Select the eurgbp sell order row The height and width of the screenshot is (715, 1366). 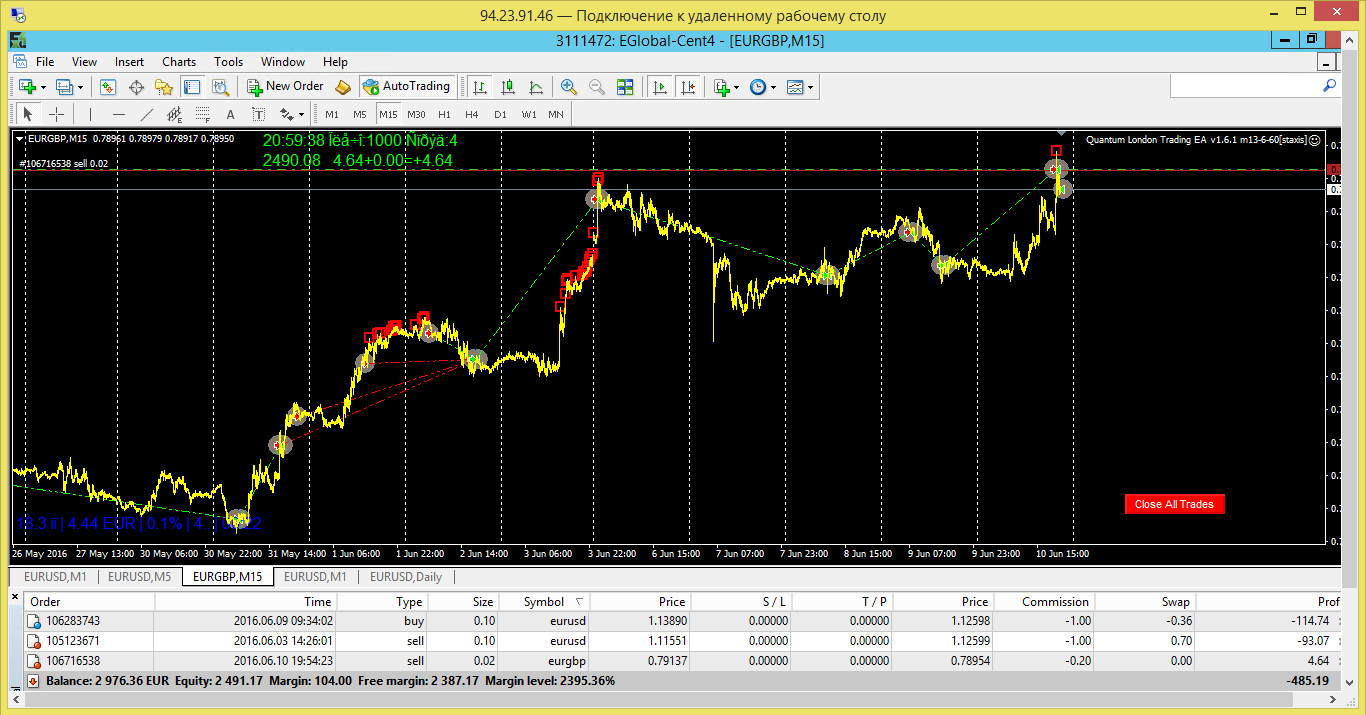[682, 661]
